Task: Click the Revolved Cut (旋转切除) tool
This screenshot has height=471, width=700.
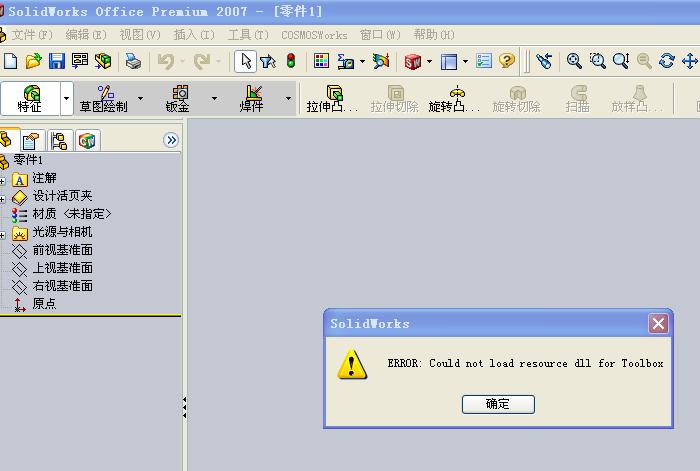Action: pos(517,99)
